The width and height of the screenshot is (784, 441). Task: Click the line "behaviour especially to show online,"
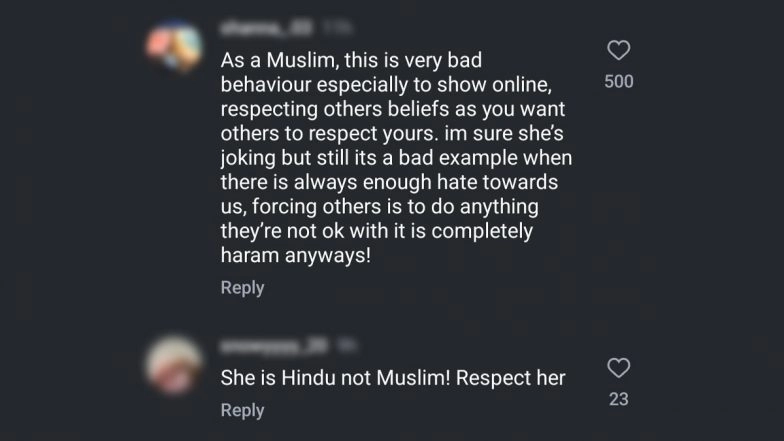(x=386, y=84)
